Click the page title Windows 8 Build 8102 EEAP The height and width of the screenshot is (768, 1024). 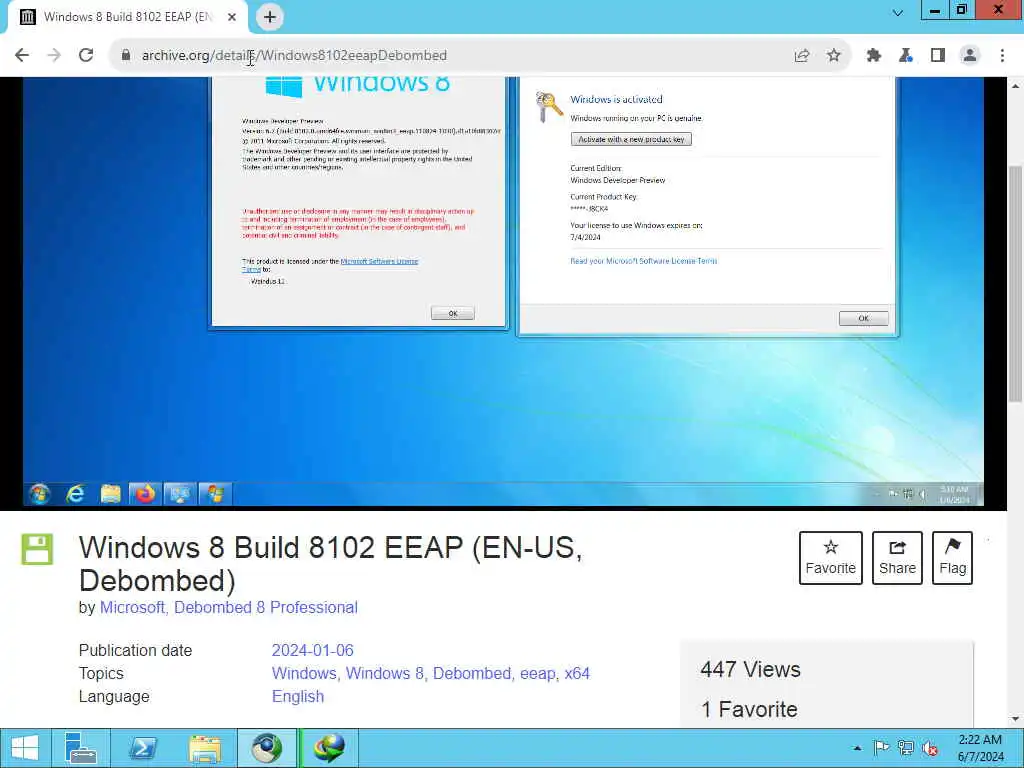330,564
